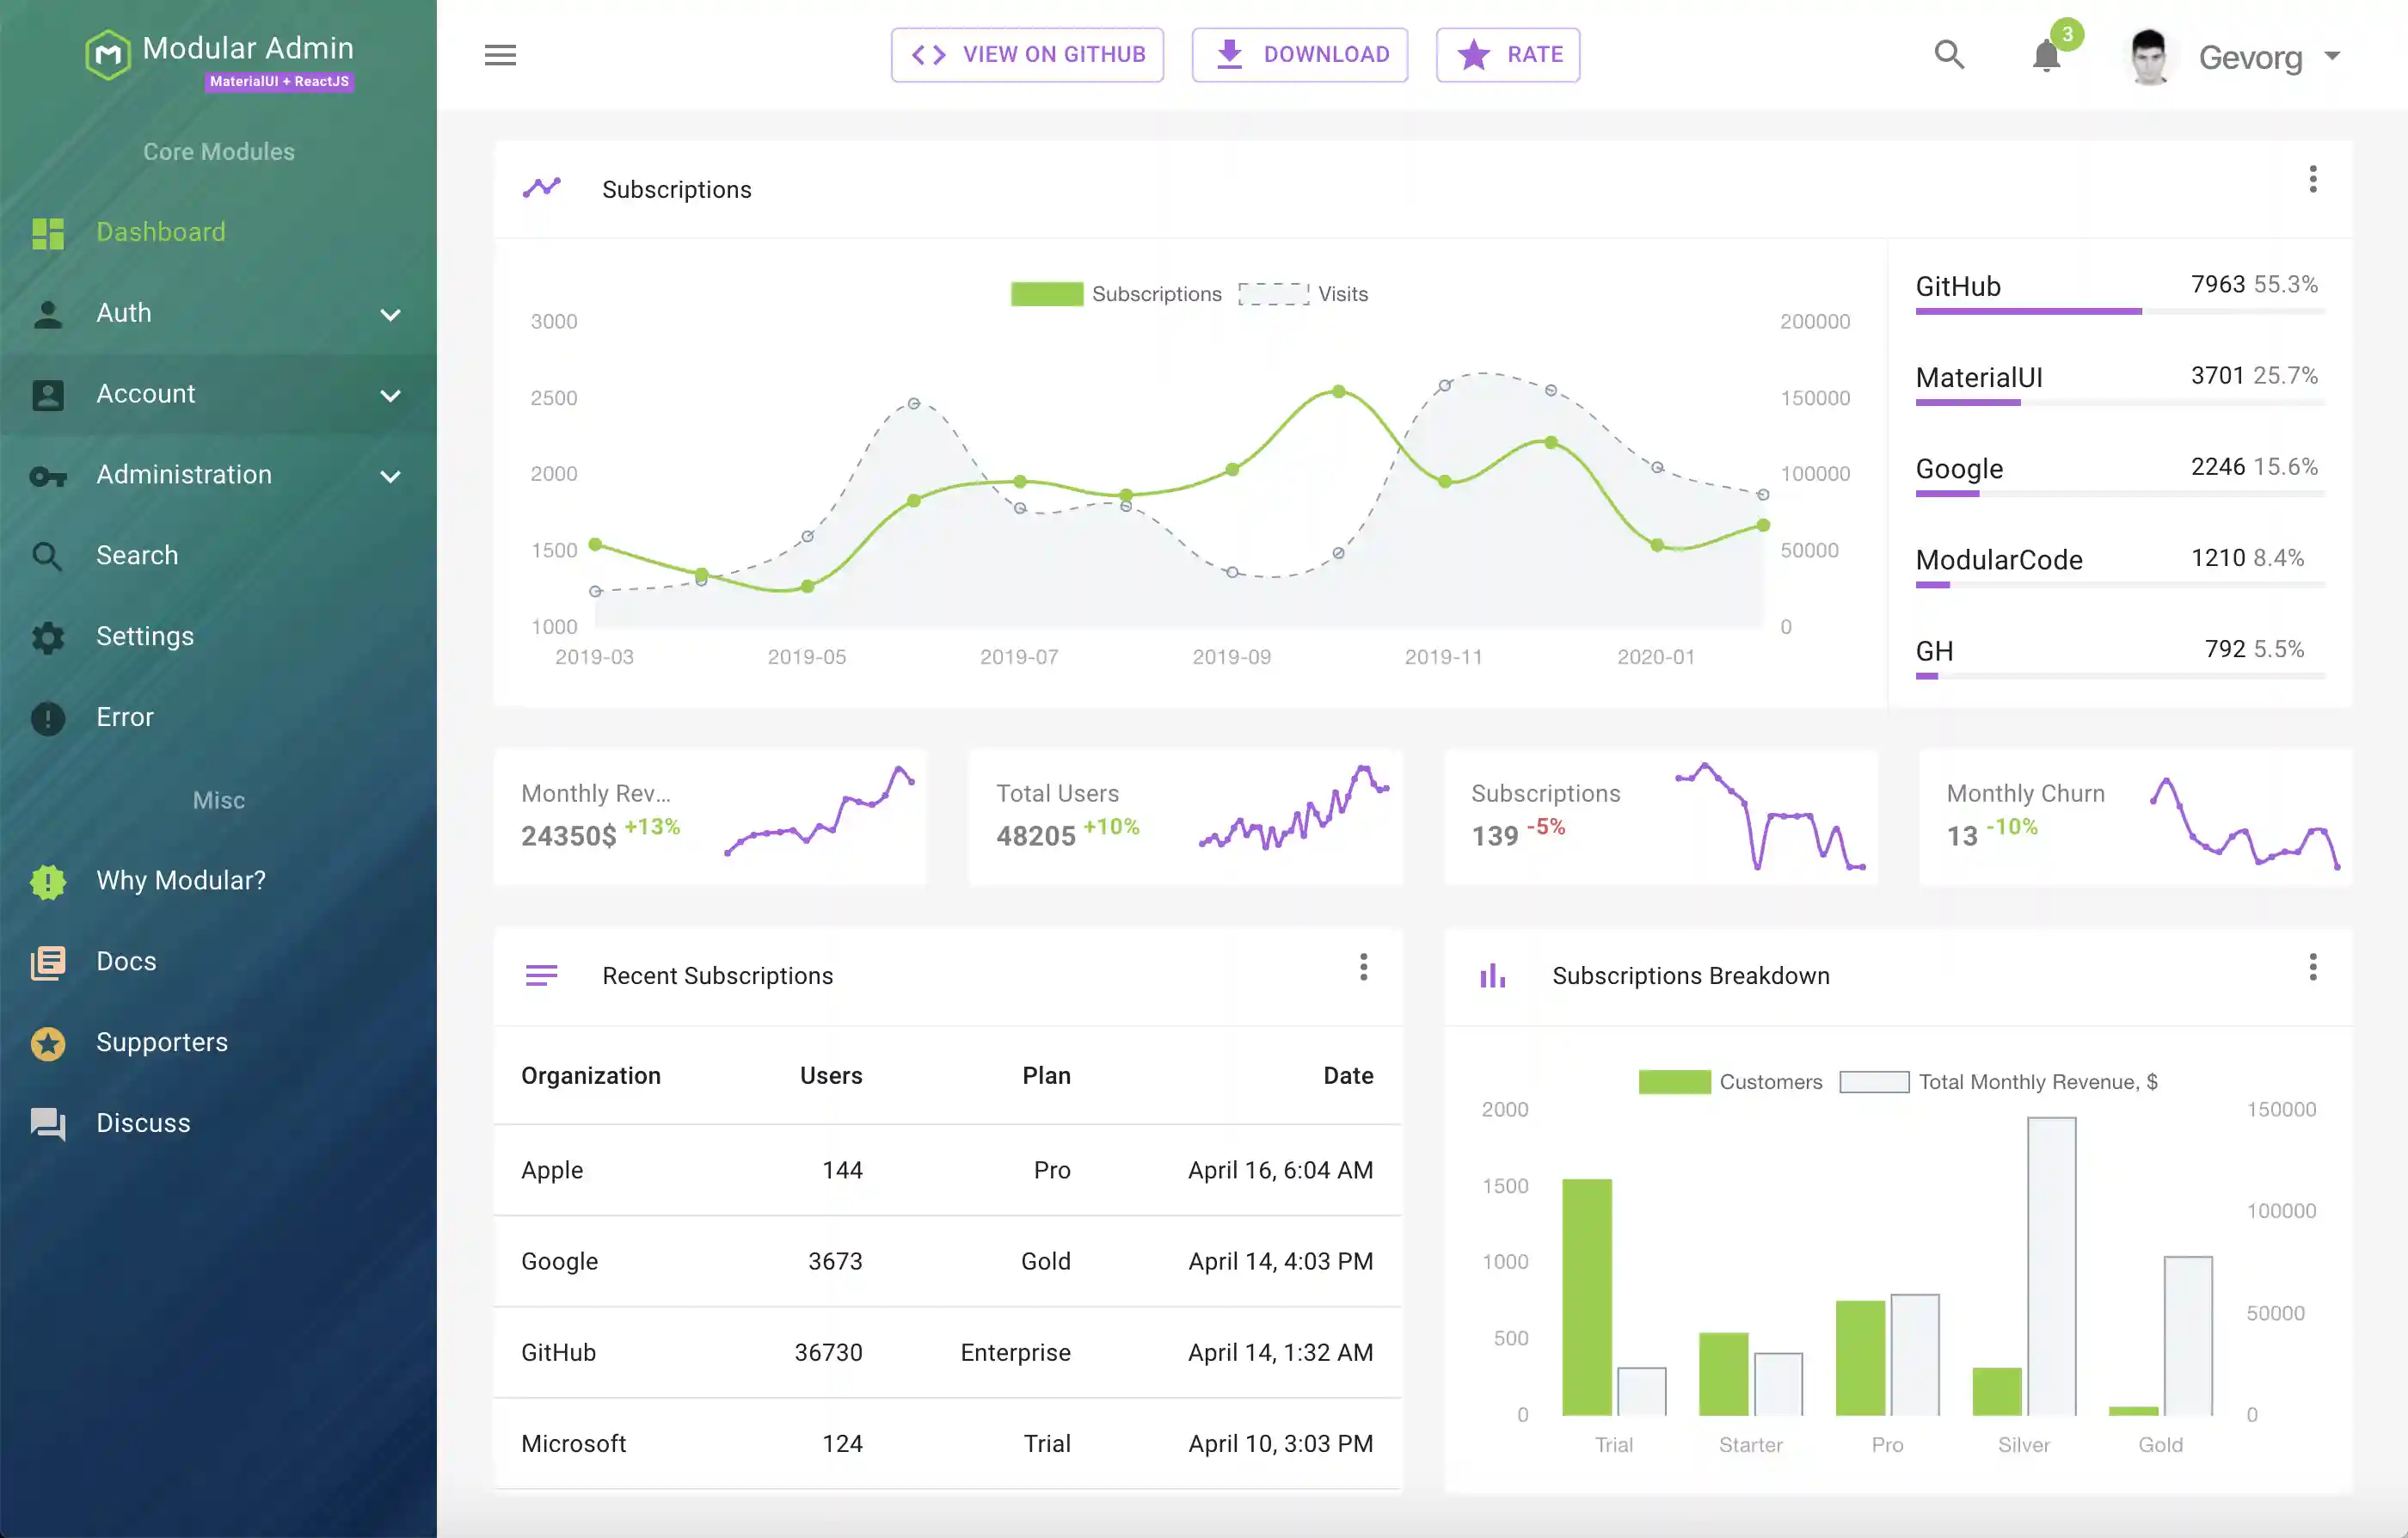Image resolution: width=2408 pixels, height=1538 pixels.
Task: Go to Settings in the sidebar
Action: tap(145, 636)
